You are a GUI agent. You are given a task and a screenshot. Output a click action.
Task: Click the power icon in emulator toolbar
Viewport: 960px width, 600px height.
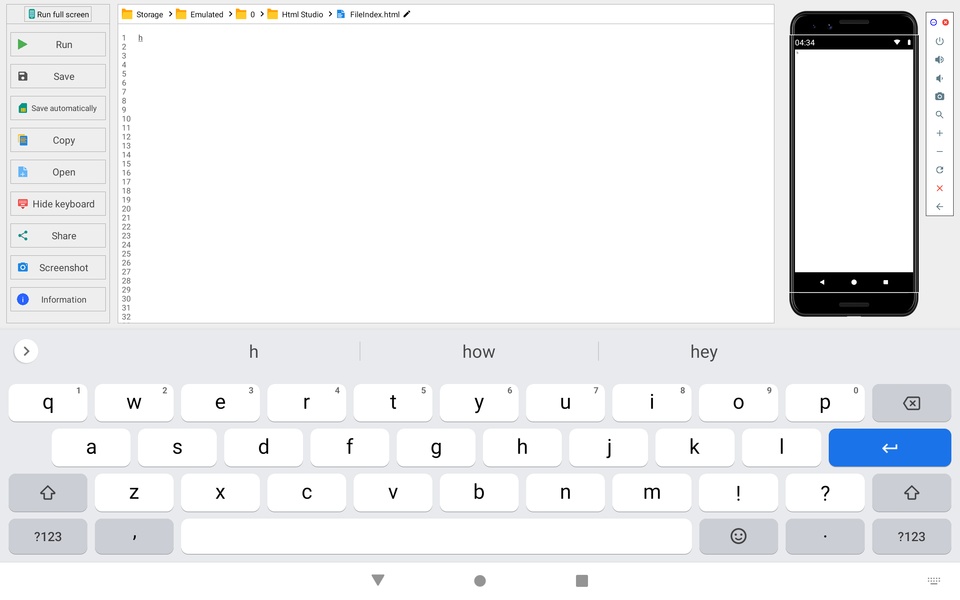click(939, 41)
